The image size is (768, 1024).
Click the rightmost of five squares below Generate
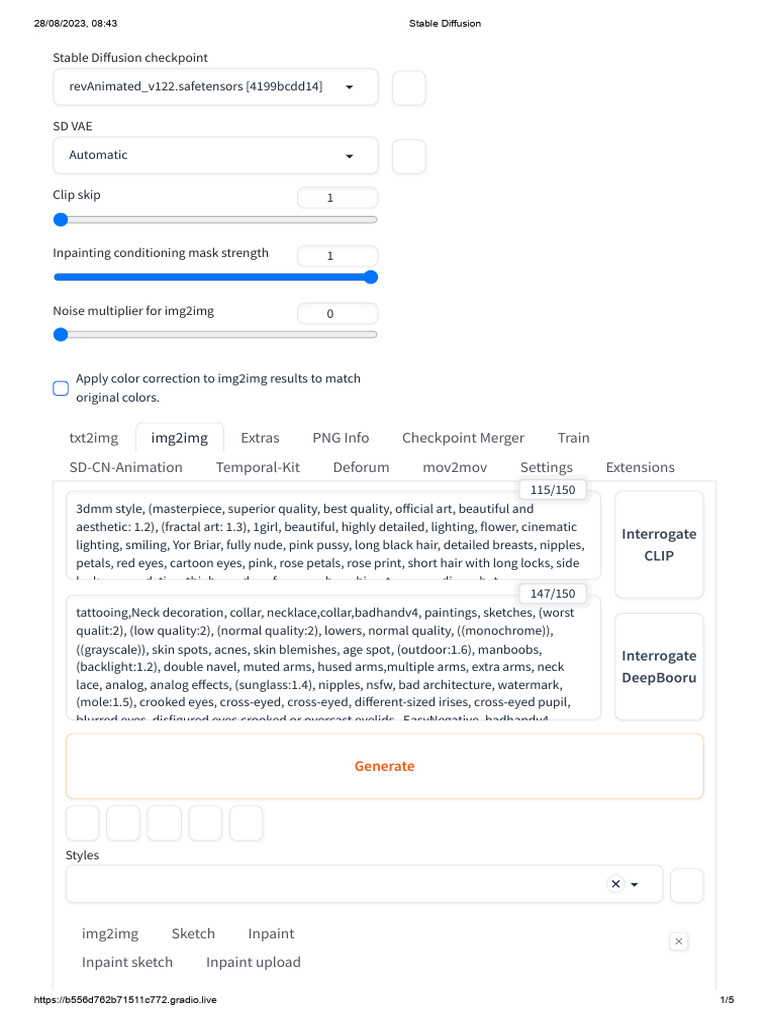pos(246,823)
